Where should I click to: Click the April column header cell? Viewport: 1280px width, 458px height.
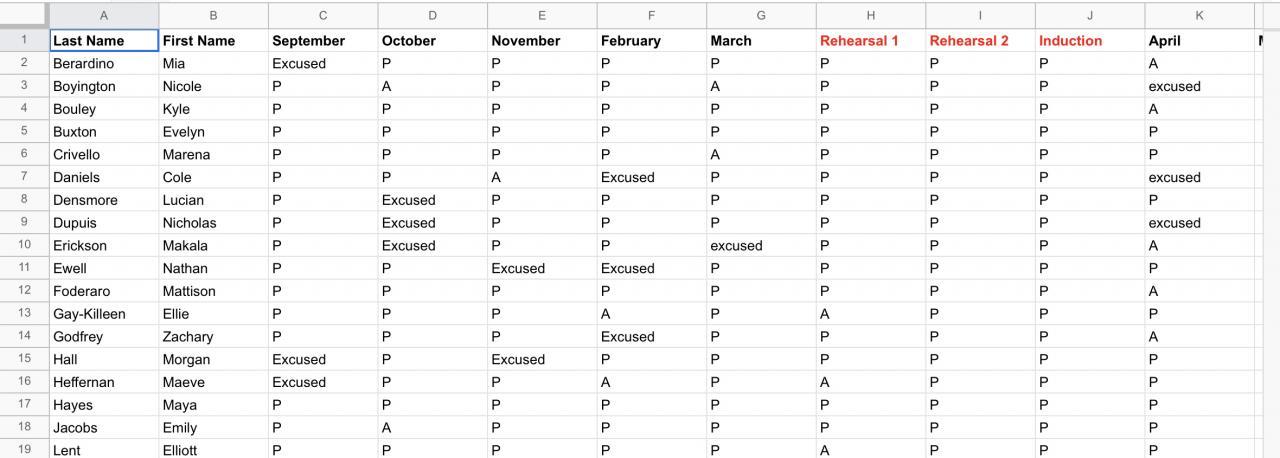pos(1199,41)
